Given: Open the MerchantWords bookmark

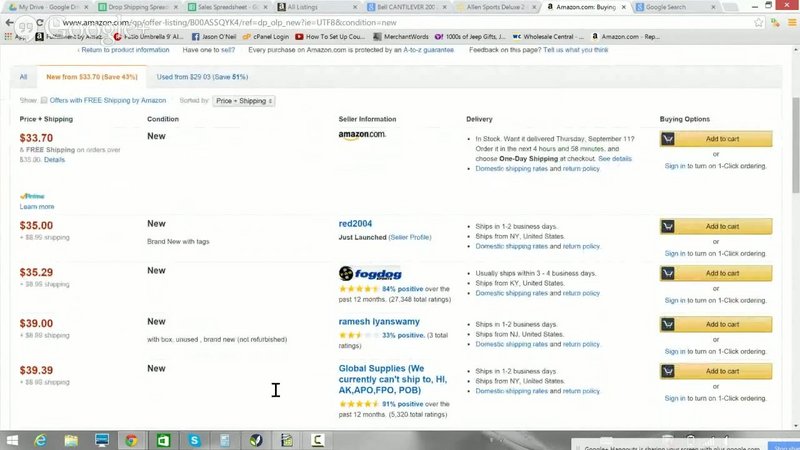Looking at the screenshot, I should 401,37.
